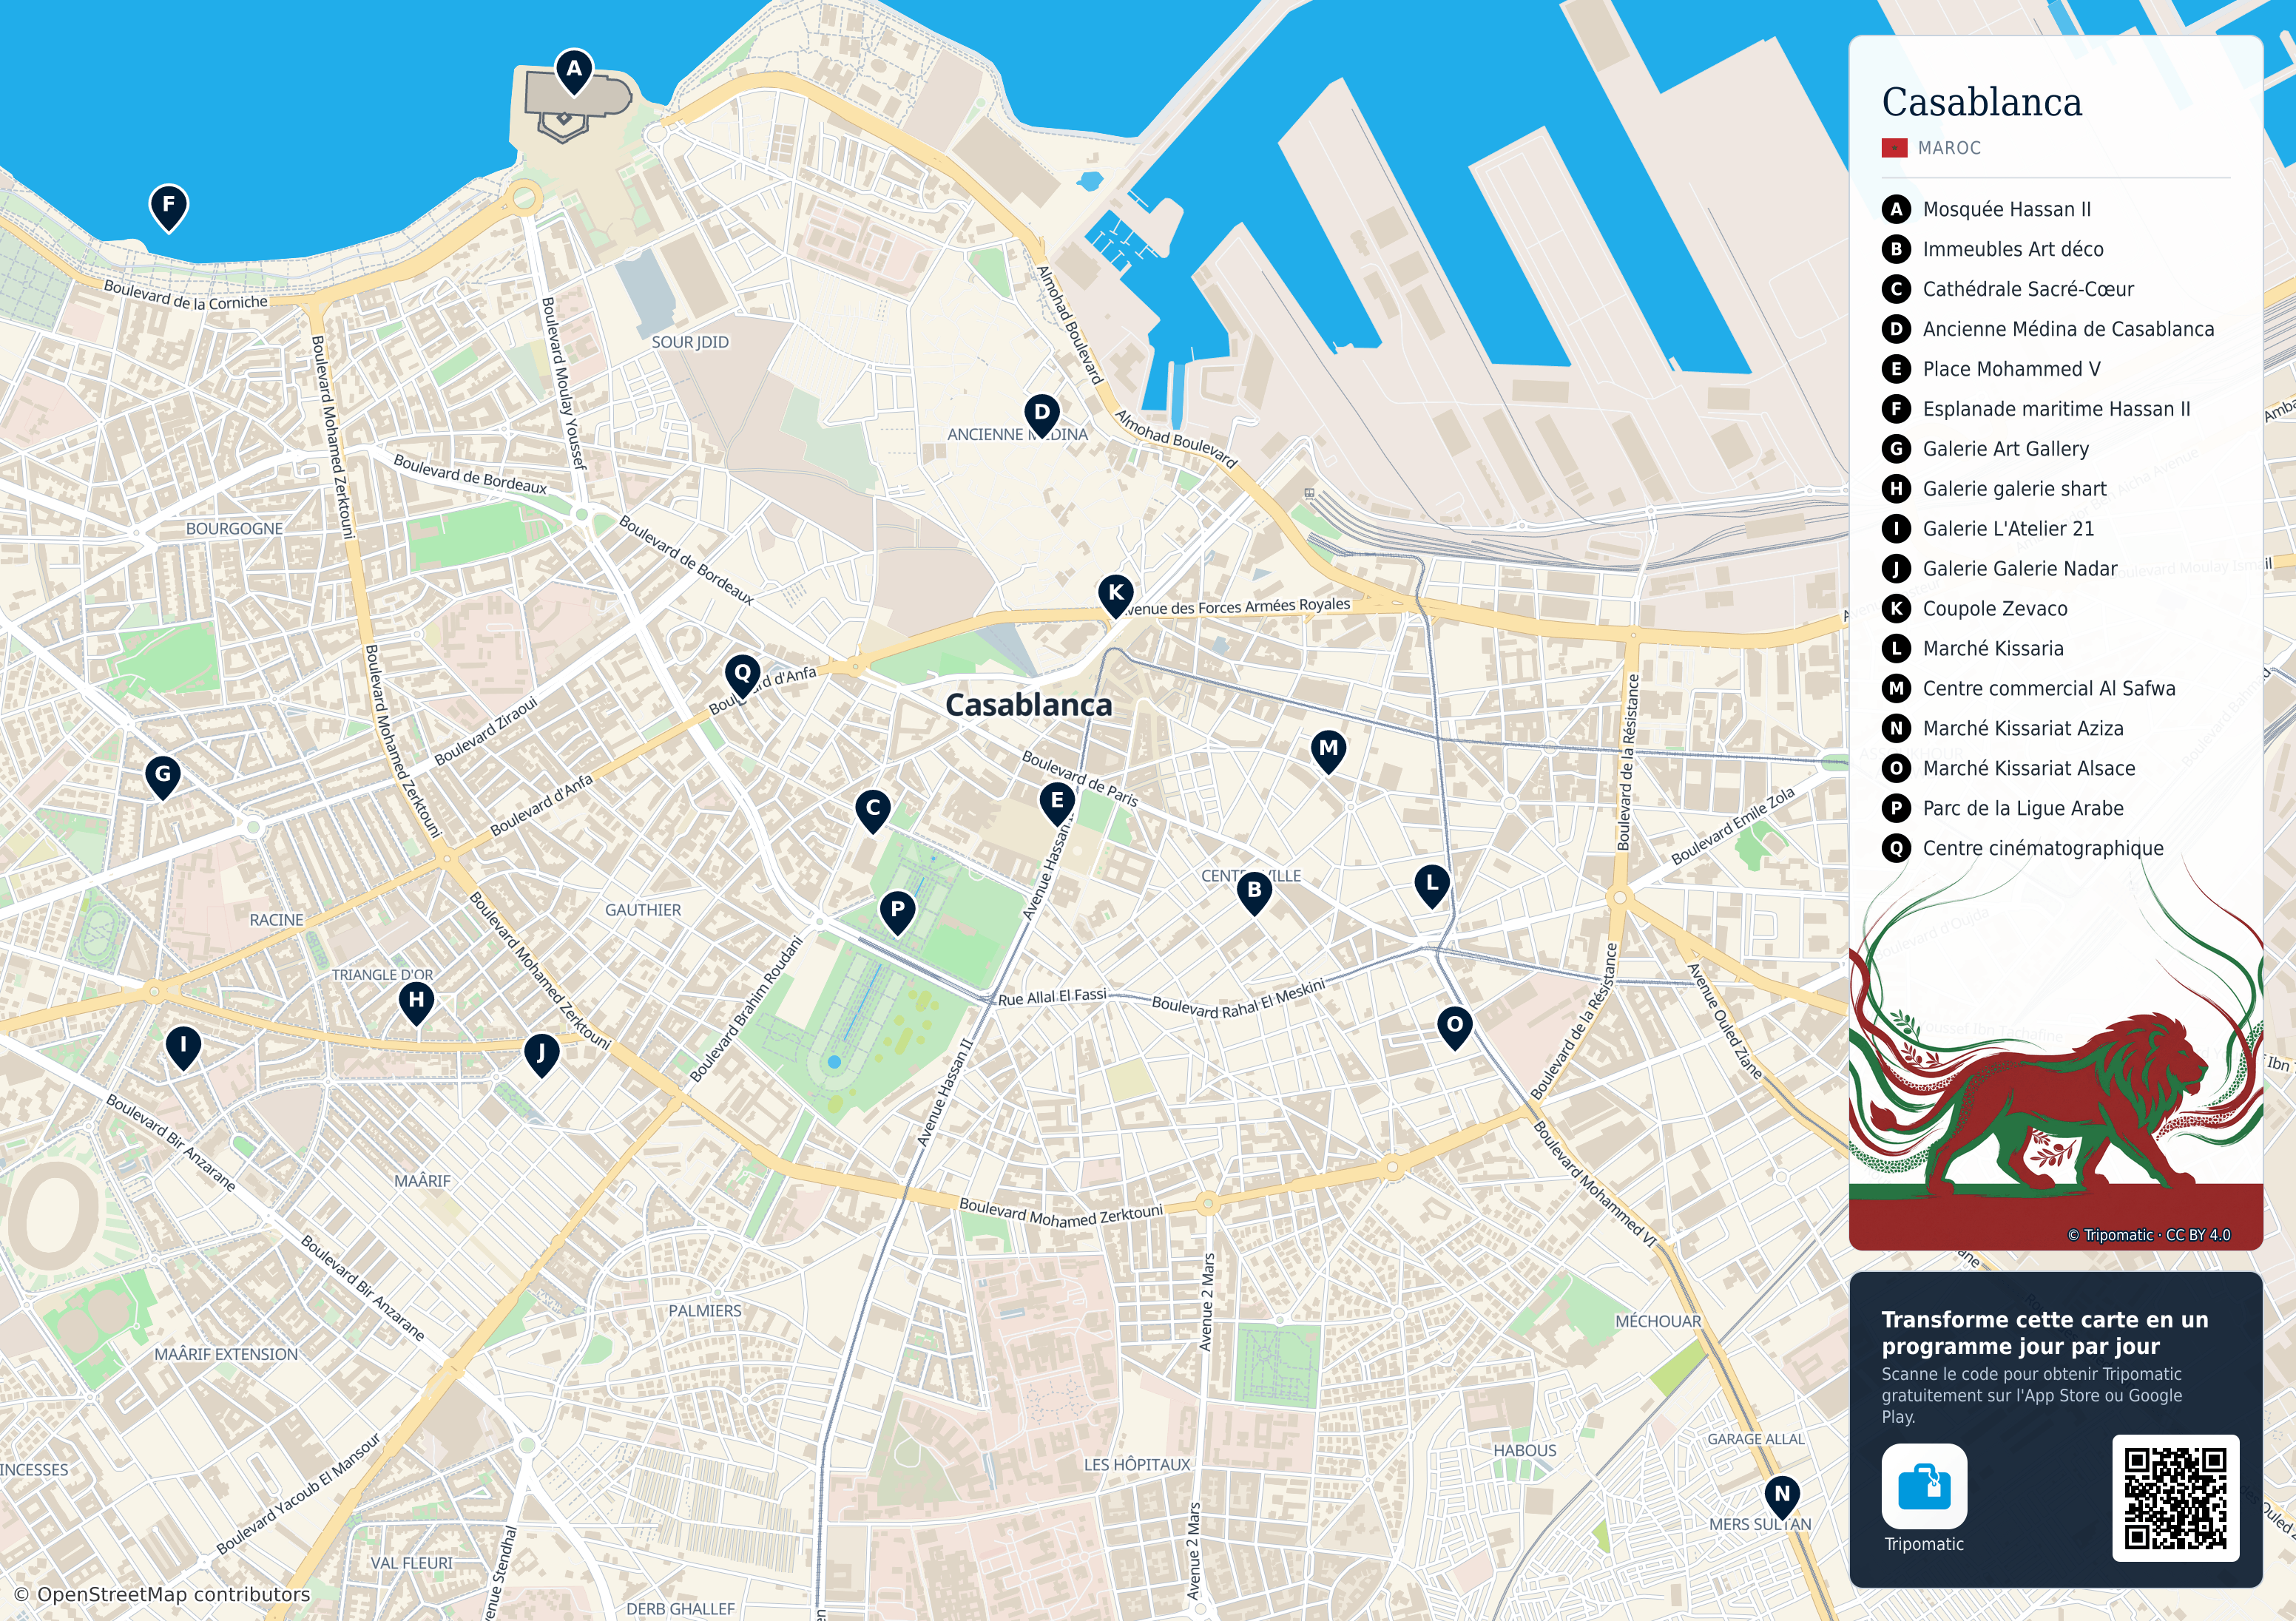Viewport: 2296px width, 1621px height.
Task: Select map pin P in the park
Action: [x=898, y=912]
